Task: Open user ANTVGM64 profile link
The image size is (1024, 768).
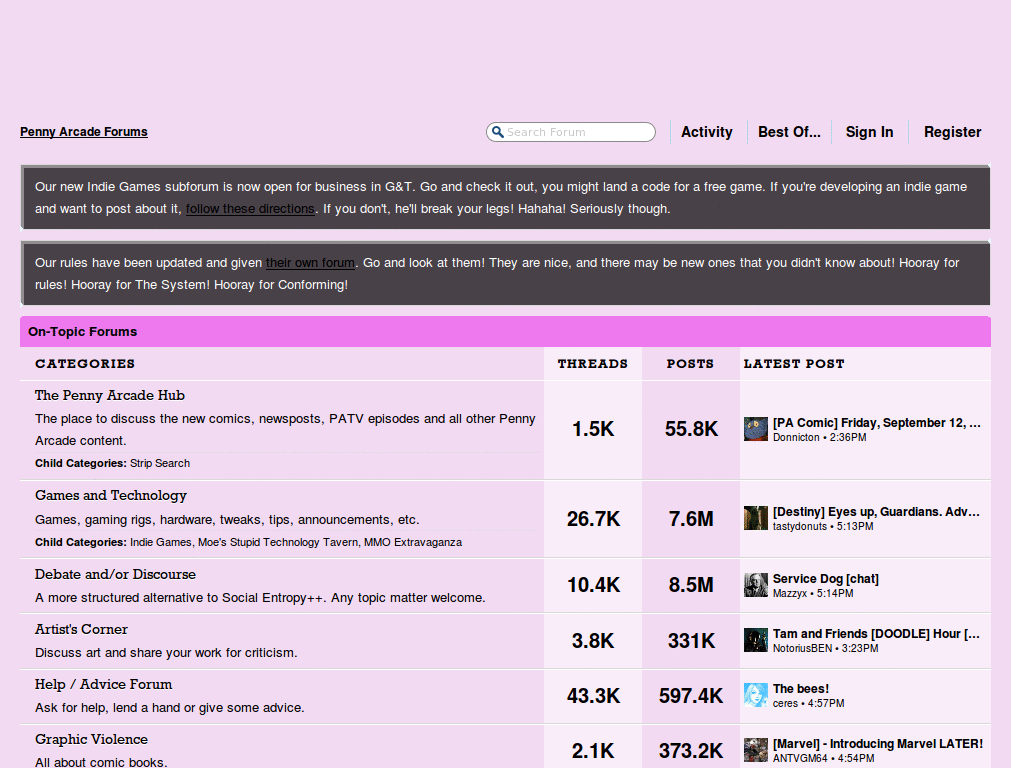Action: click(x=800, y=758)
